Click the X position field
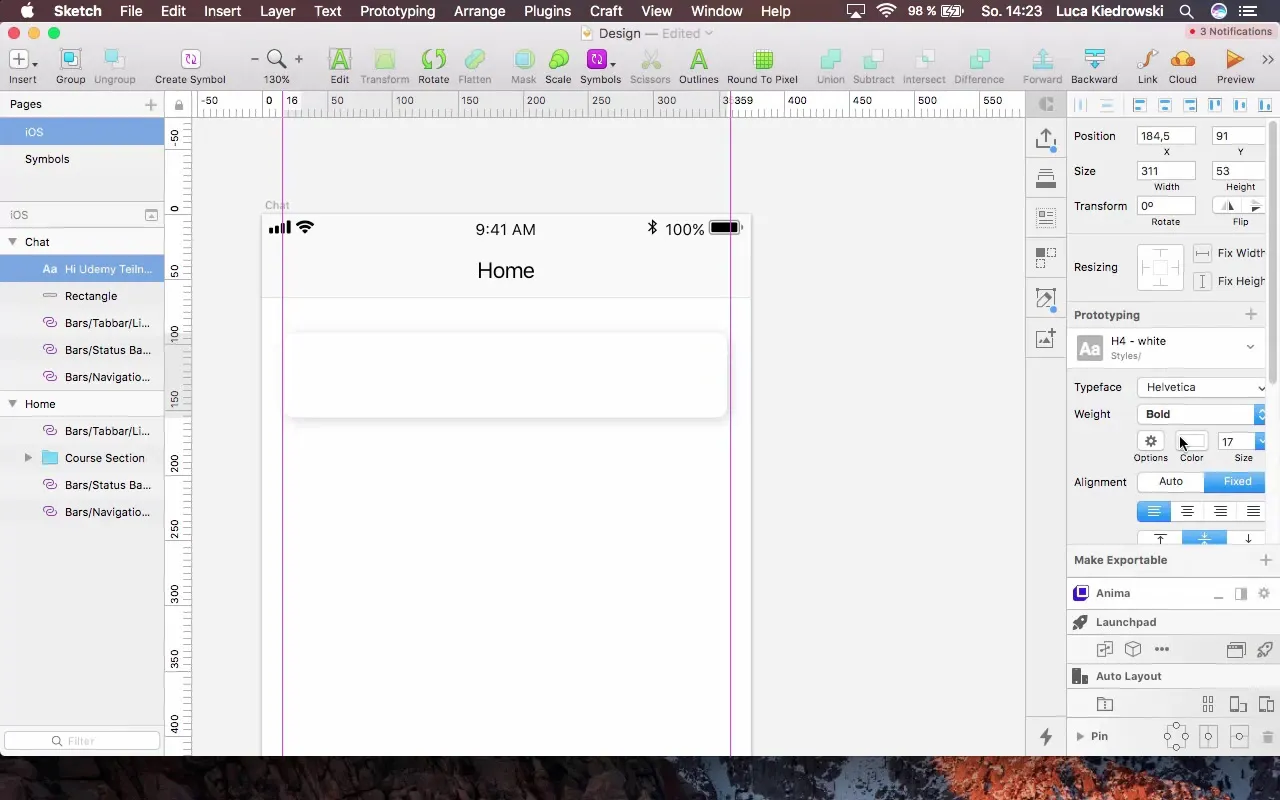 pos(1166,136)
